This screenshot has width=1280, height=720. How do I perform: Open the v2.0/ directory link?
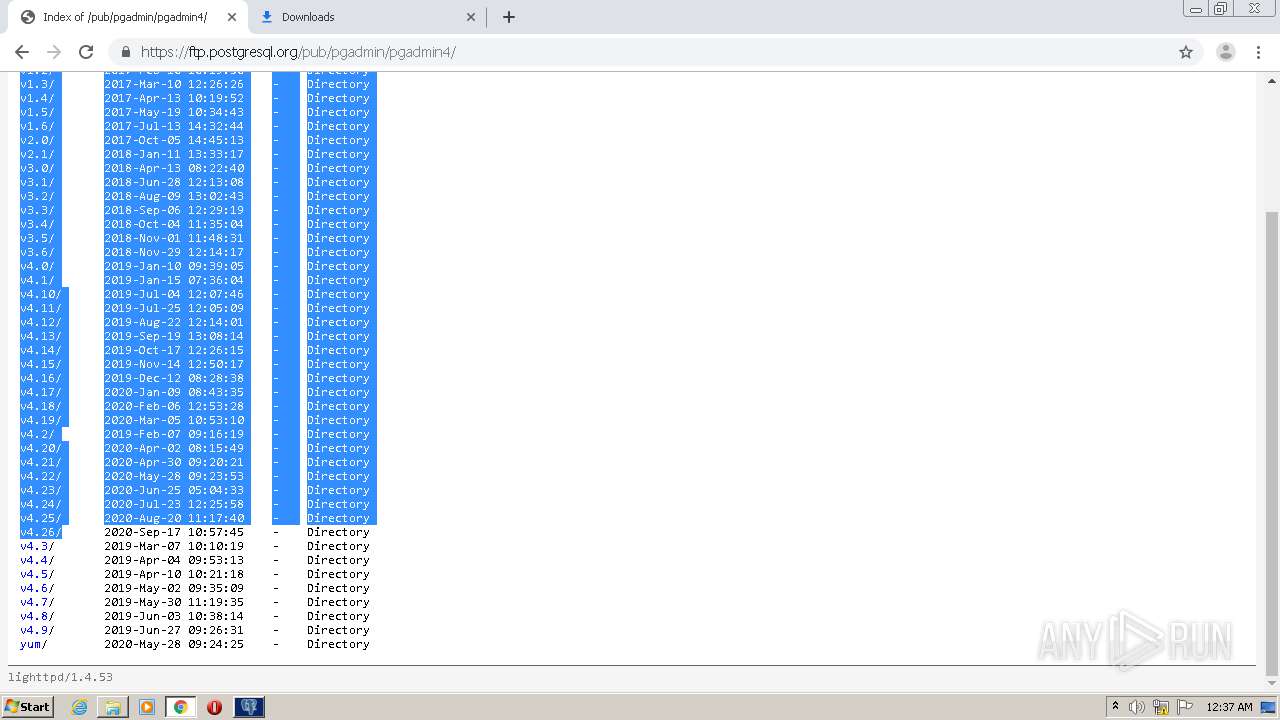point(37,140)
